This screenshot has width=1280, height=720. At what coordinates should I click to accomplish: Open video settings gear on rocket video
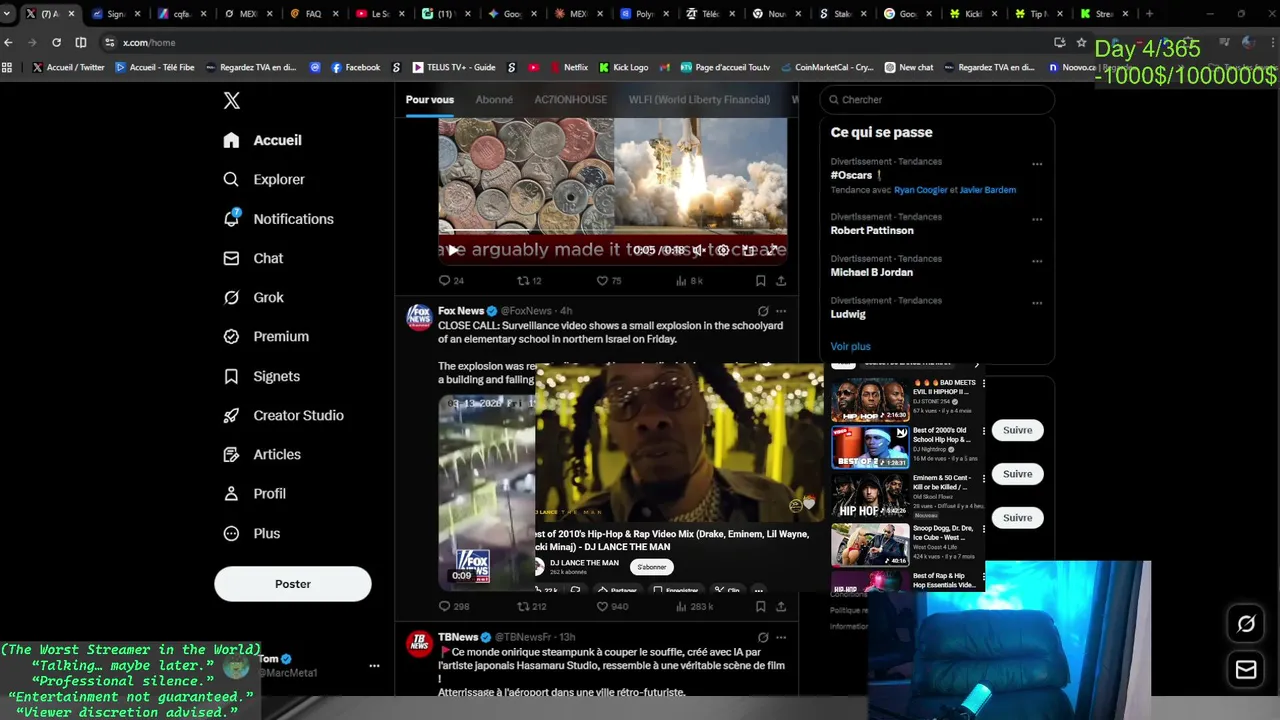click(723, 250)
